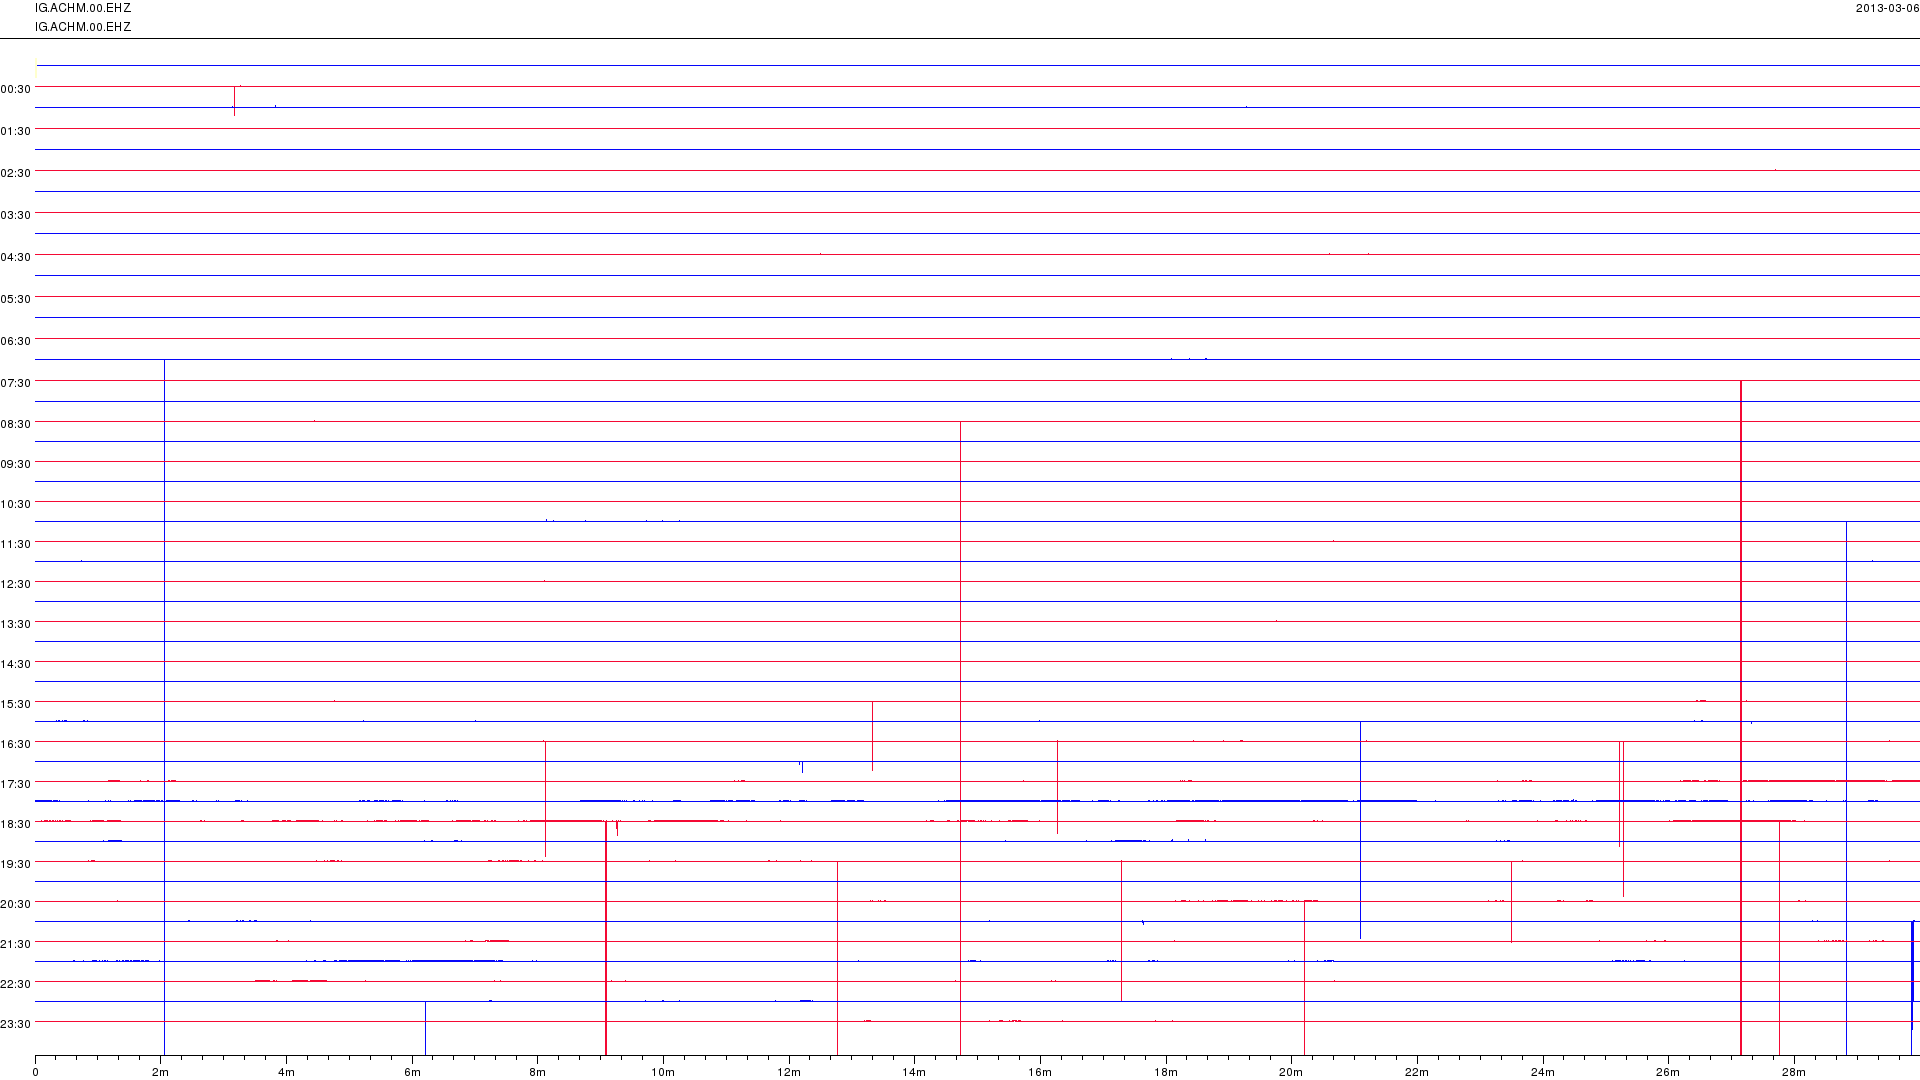Select the 04:30 time row label
The height and width of the screenshot is (1080, 1920).
click(x=16, y=257)
